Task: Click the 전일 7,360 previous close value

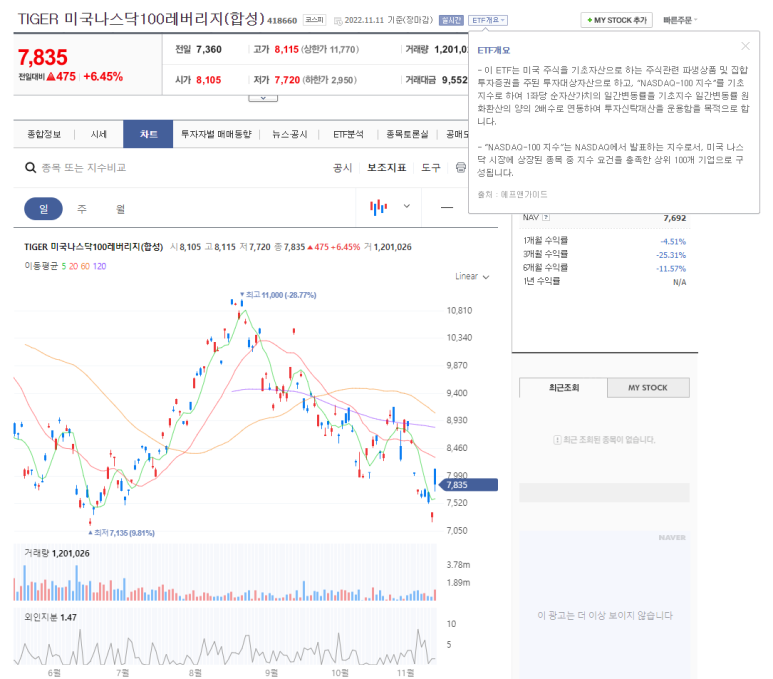Action: point(209,49)
